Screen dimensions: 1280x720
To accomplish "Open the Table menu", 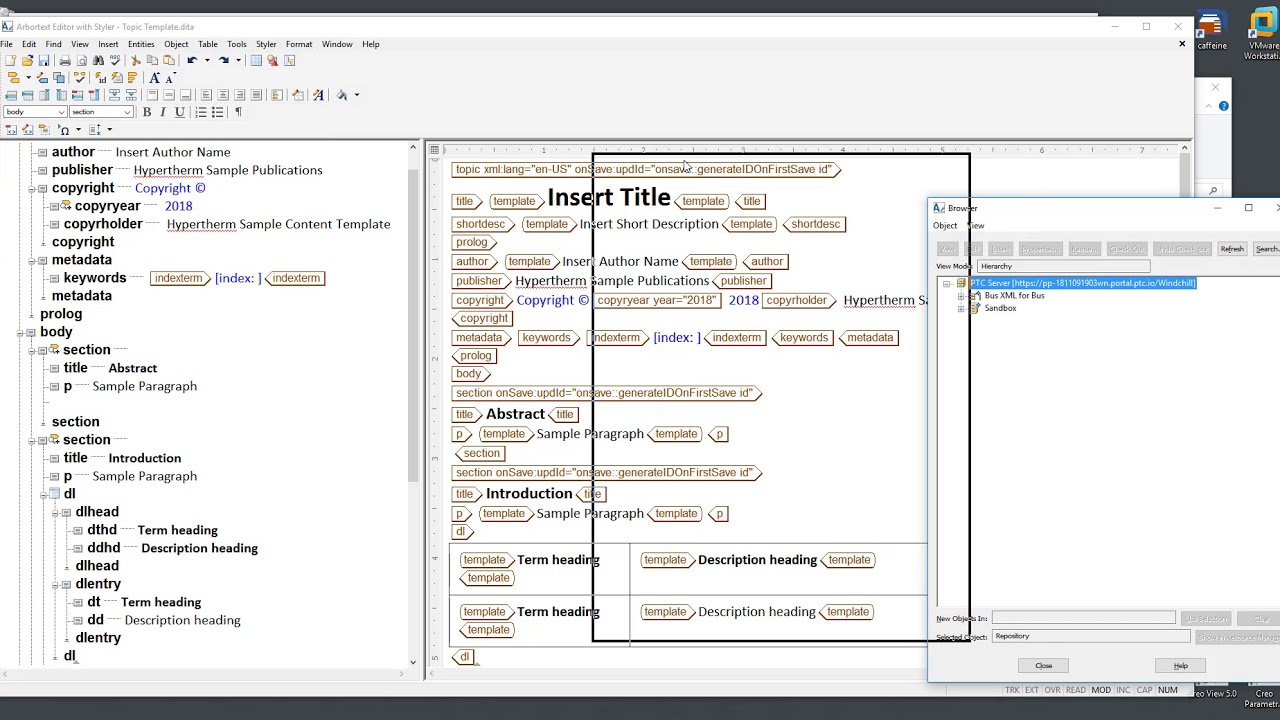I will click(208, 44).
